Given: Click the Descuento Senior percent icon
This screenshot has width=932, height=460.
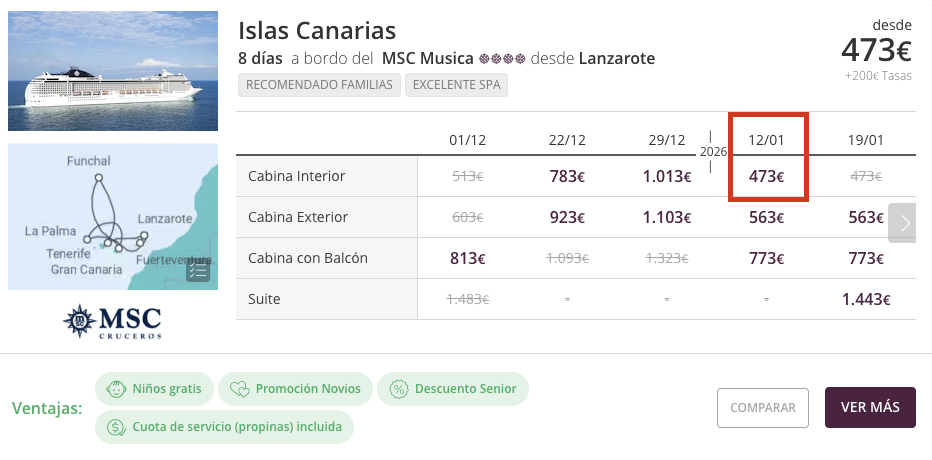Looking at the screenshot, I should (x=399, y=388).
